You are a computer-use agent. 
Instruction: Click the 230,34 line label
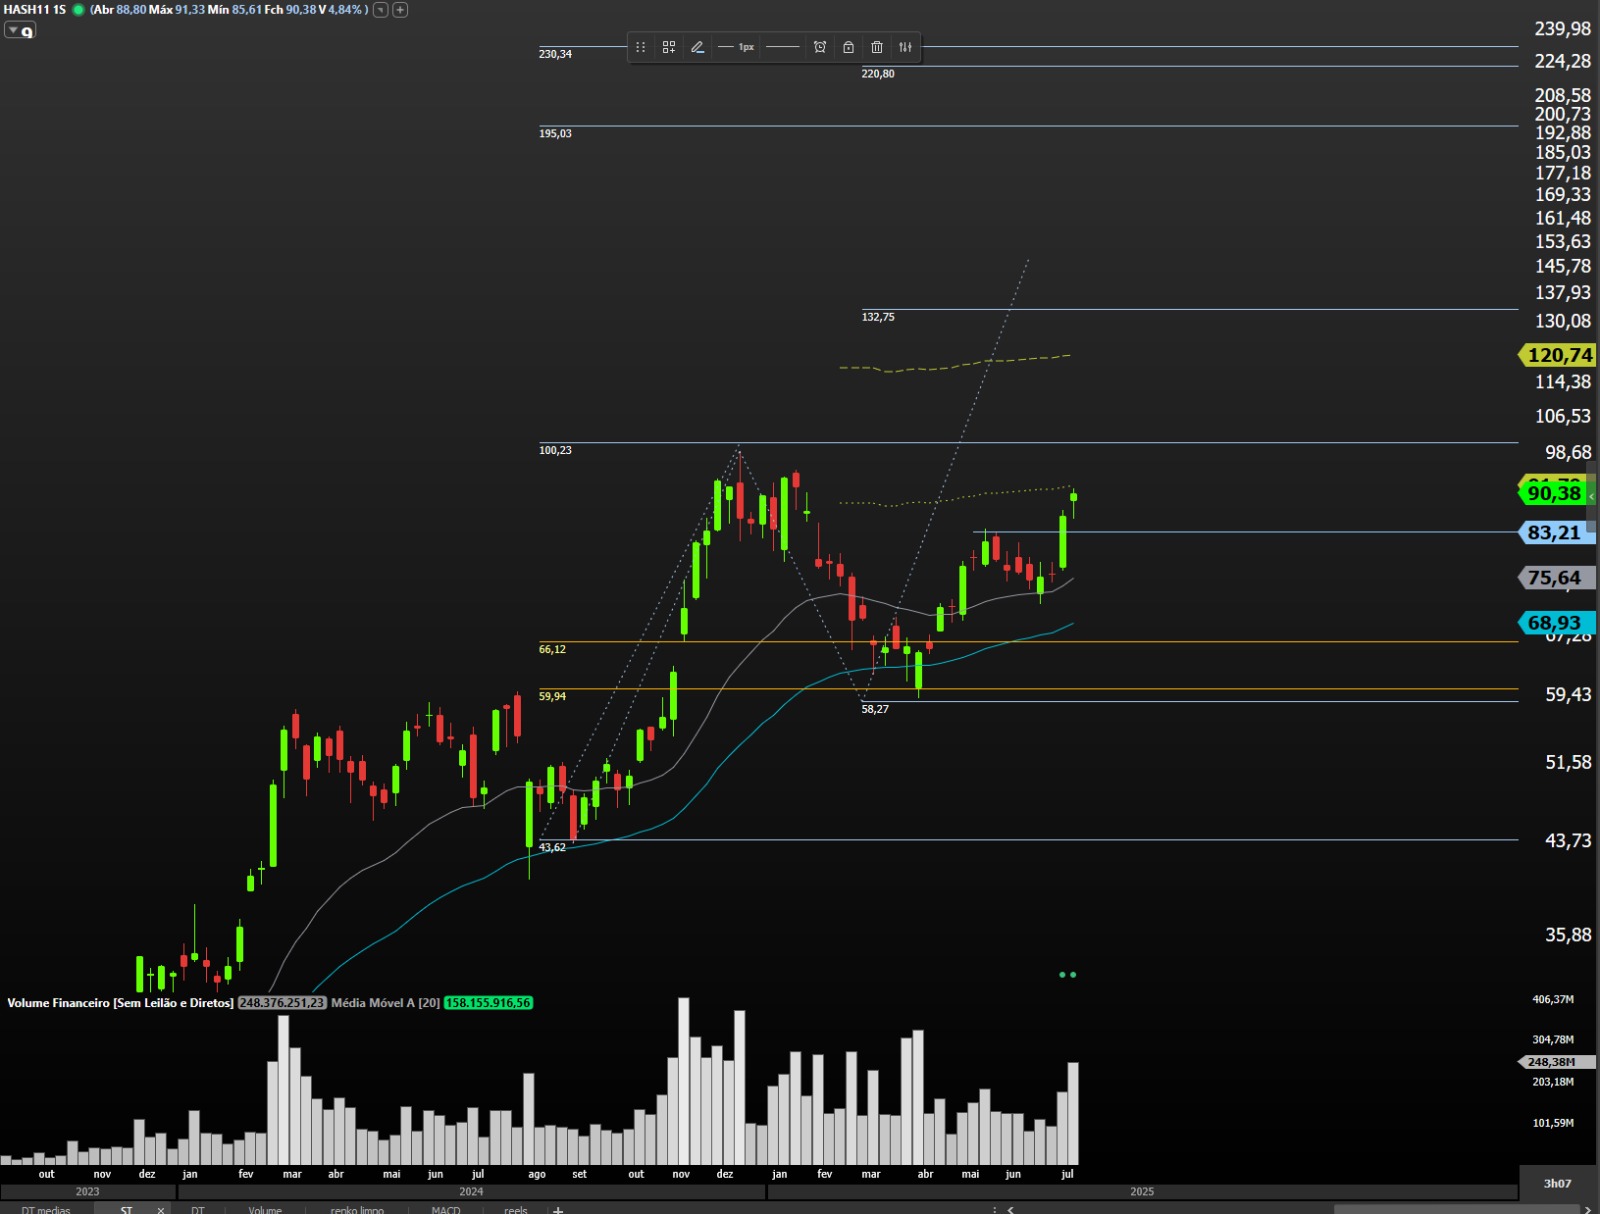[x=555, y=54]
